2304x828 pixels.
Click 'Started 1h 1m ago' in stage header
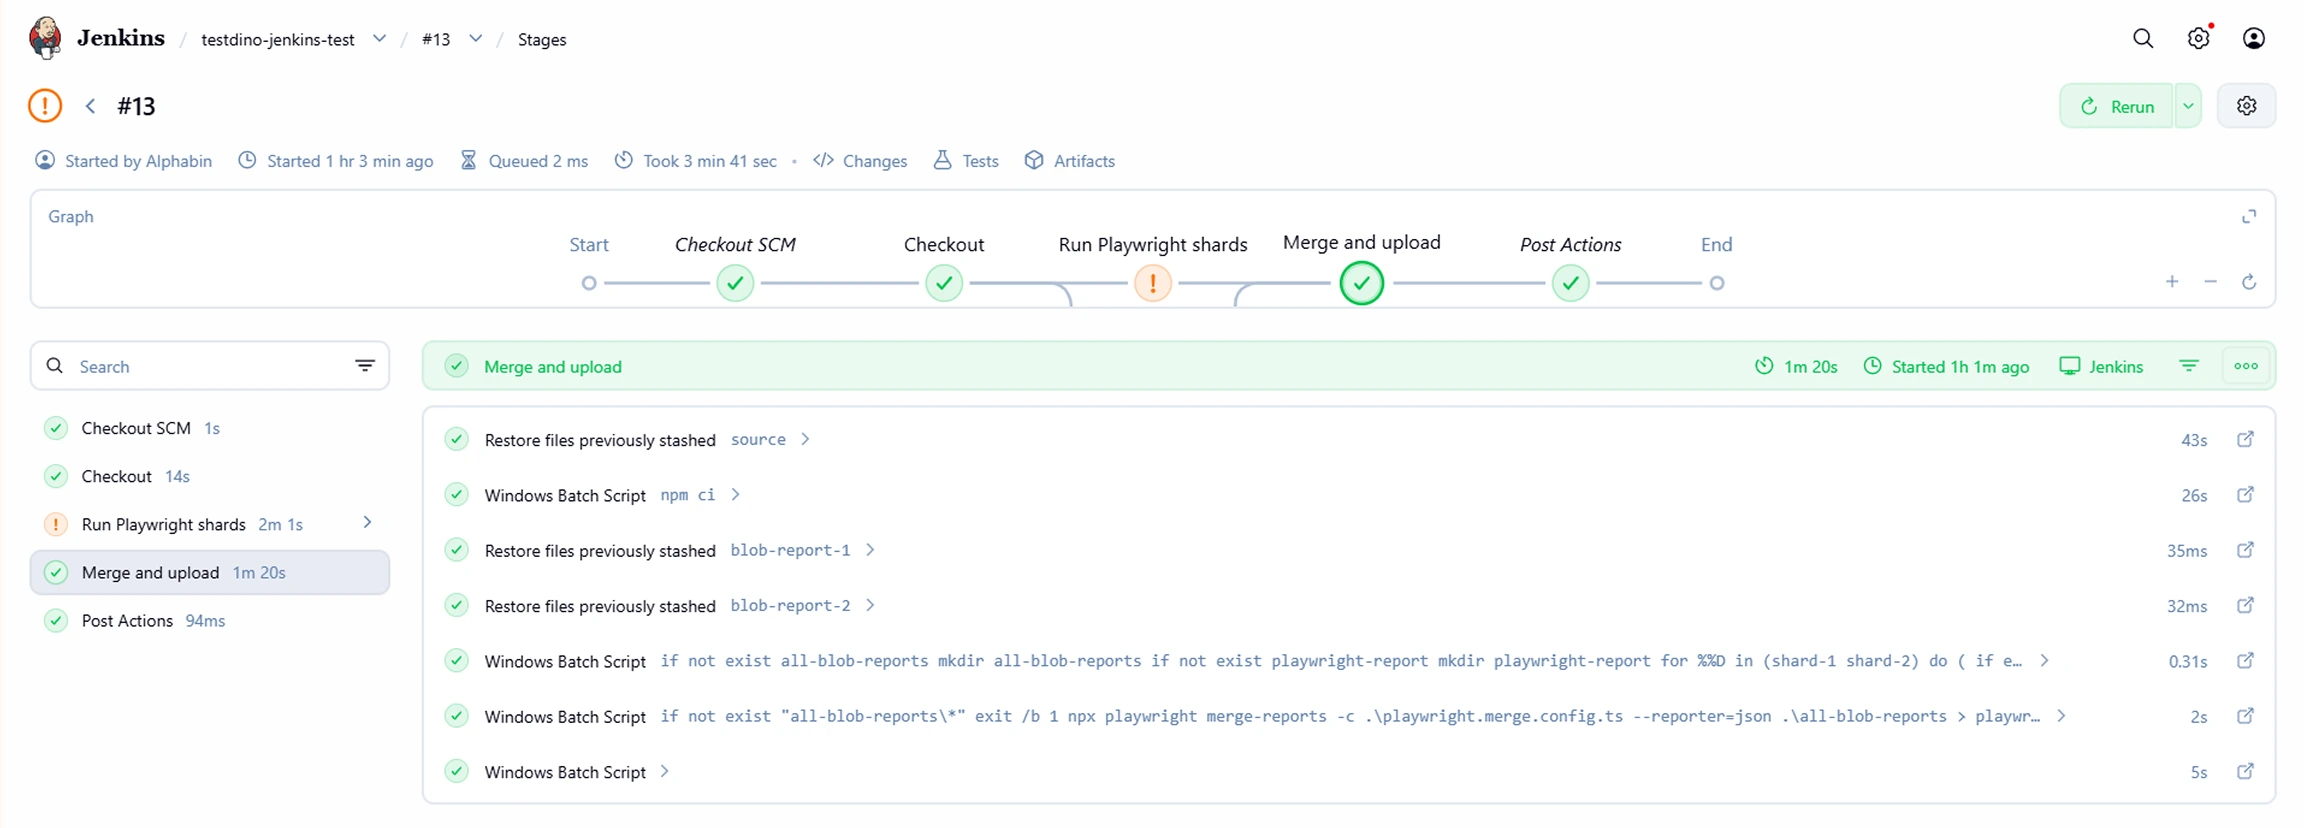click(x=1960, y=366)
